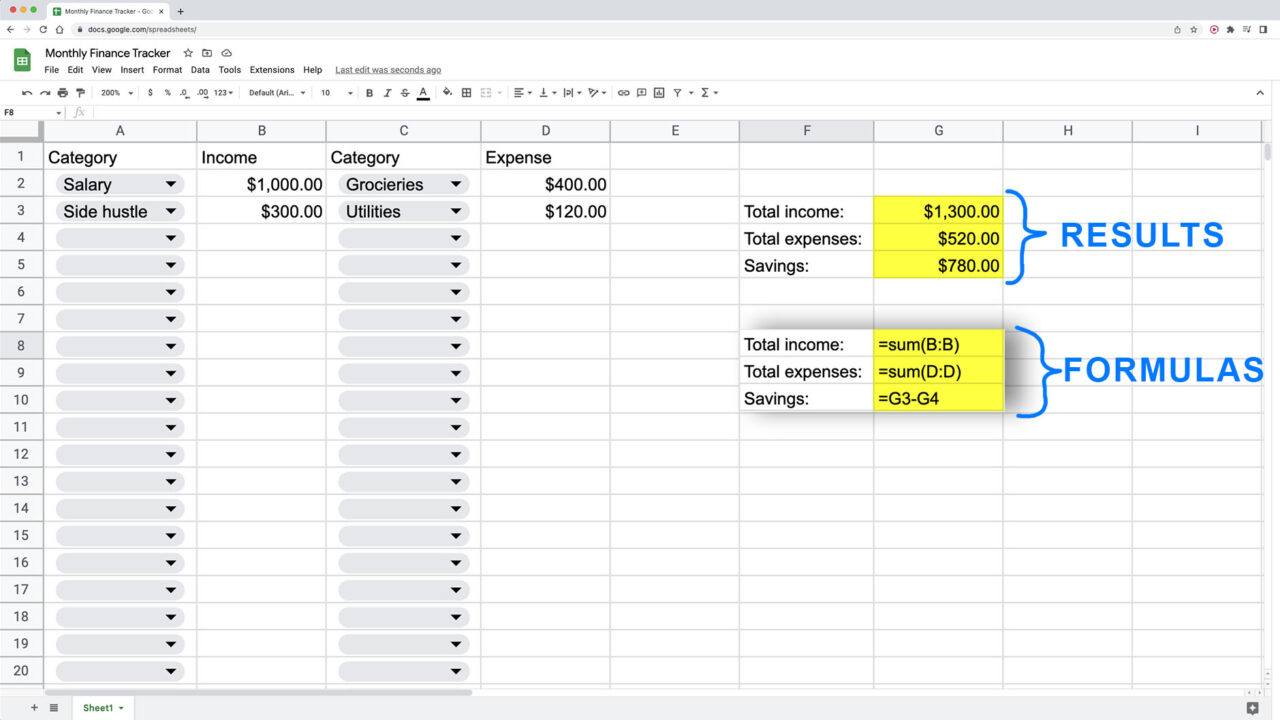This screenshot has width=1280, height=720.
Task: Insert a comment
Action: click(641, 92)
